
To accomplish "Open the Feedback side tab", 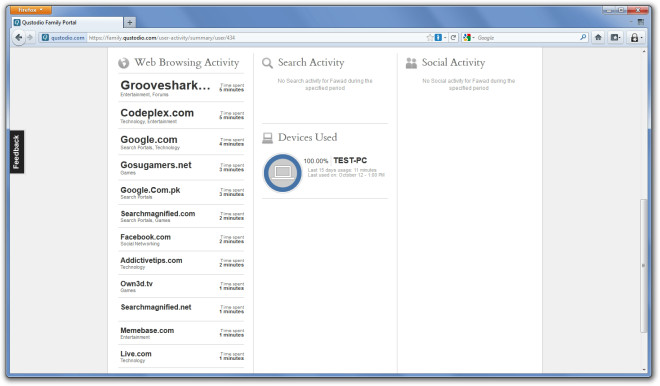I will tap(16, 152).
